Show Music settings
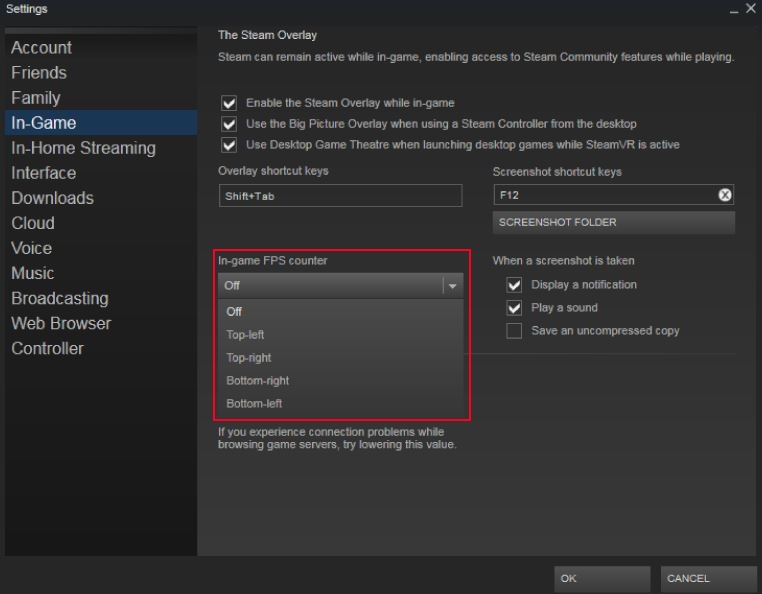The height and width of the screenshot is (594, 762). [101, 273]
